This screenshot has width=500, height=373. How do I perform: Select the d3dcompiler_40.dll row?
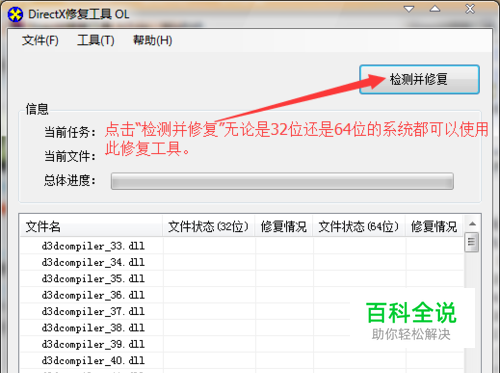click(x=241, y=360)
